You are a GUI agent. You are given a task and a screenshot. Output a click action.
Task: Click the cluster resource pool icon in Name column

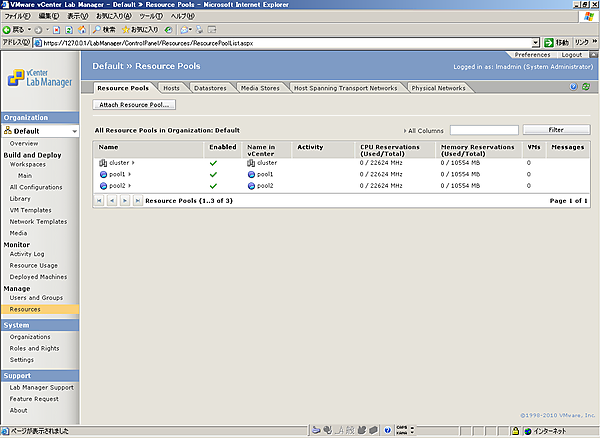[x=103, y=162]
